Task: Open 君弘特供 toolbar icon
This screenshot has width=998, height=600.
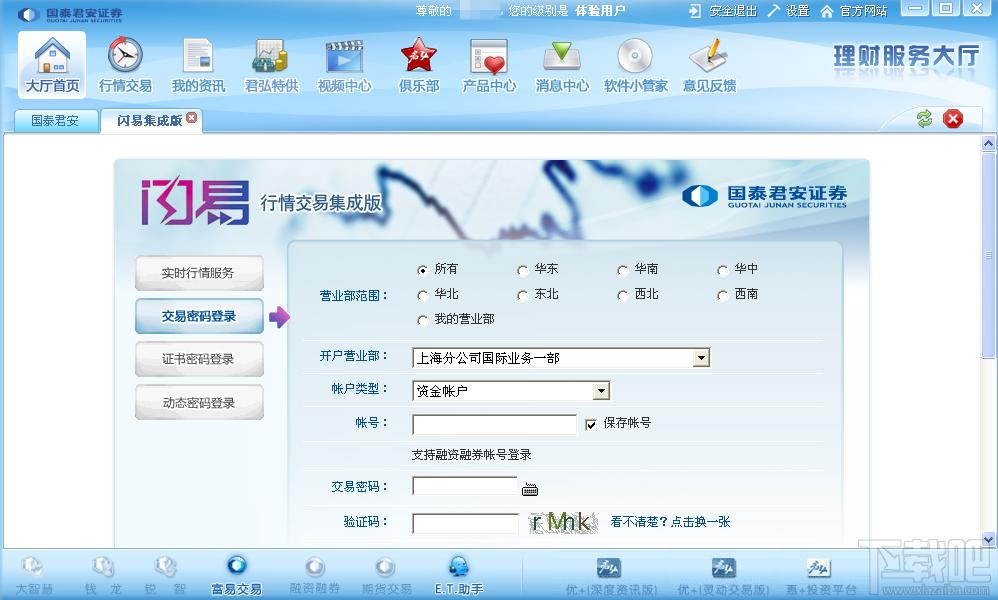Action: tap(272, 64)
